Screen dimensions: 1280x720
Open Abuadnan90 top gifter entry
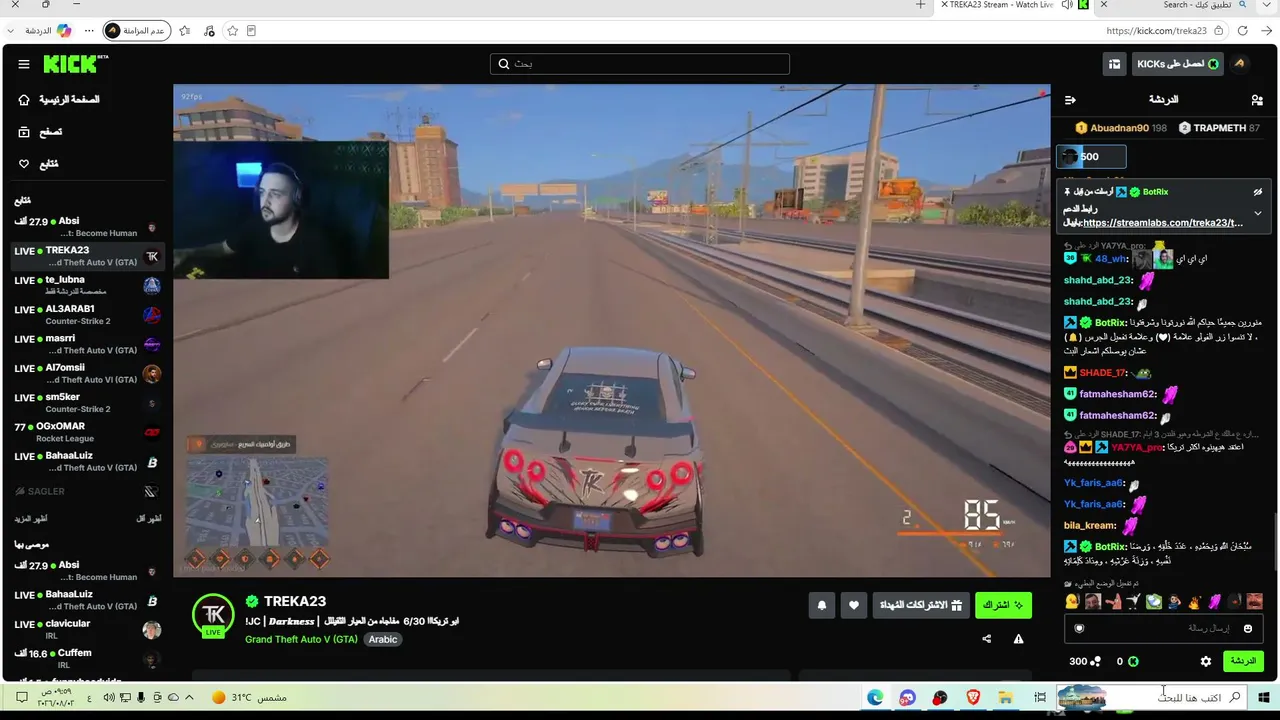[x=1121, y=128]
